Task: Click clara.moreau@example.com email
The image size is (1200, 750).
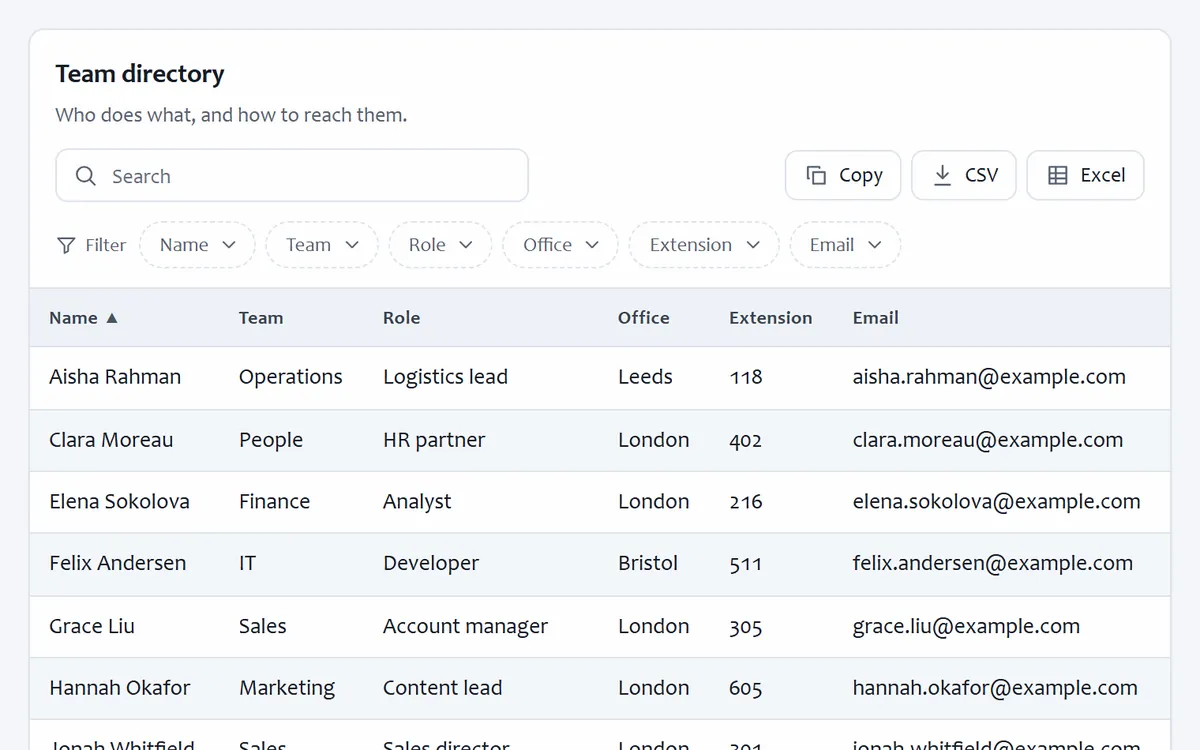Action: [x=988, y=440]
